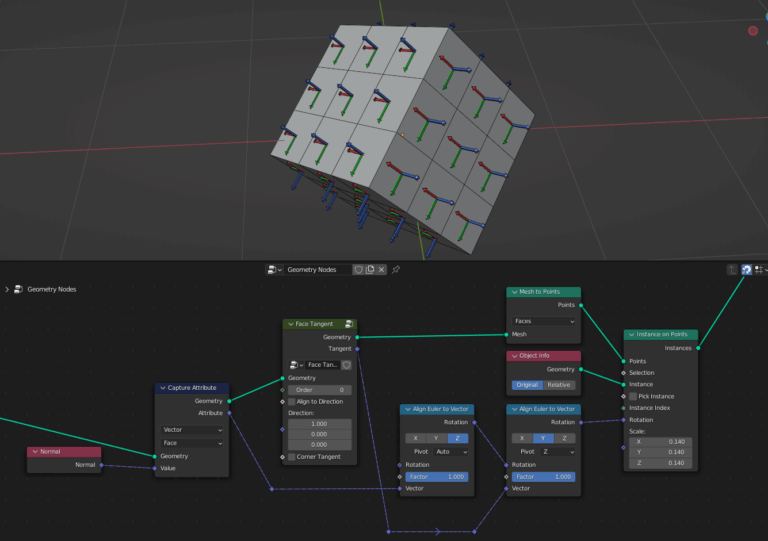Open the node tree browse dropdown in header
768x541 pixels.
(275, 270)
